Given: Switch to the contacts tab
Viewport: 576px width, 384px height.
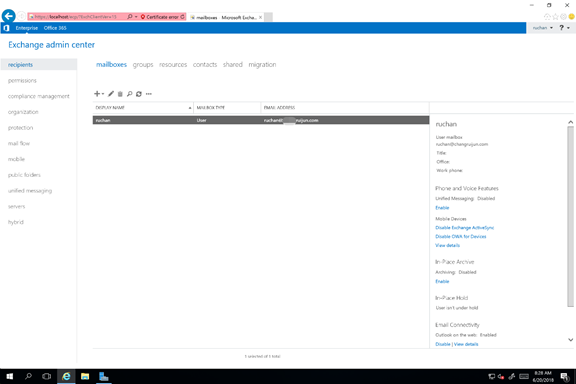Looking at the screenshot, I should tap(205, 65).
